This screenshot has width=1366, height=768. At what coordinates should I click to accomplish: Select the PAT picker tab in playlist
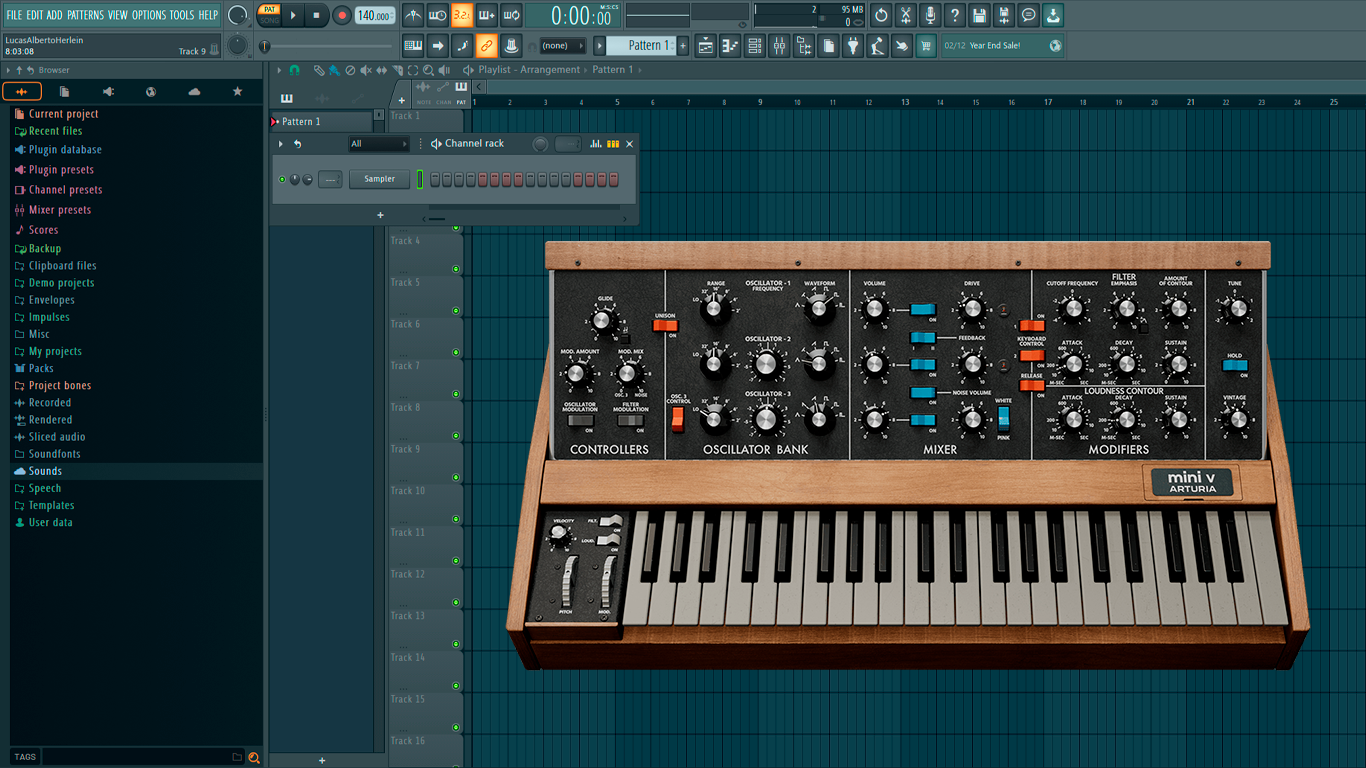461,92
